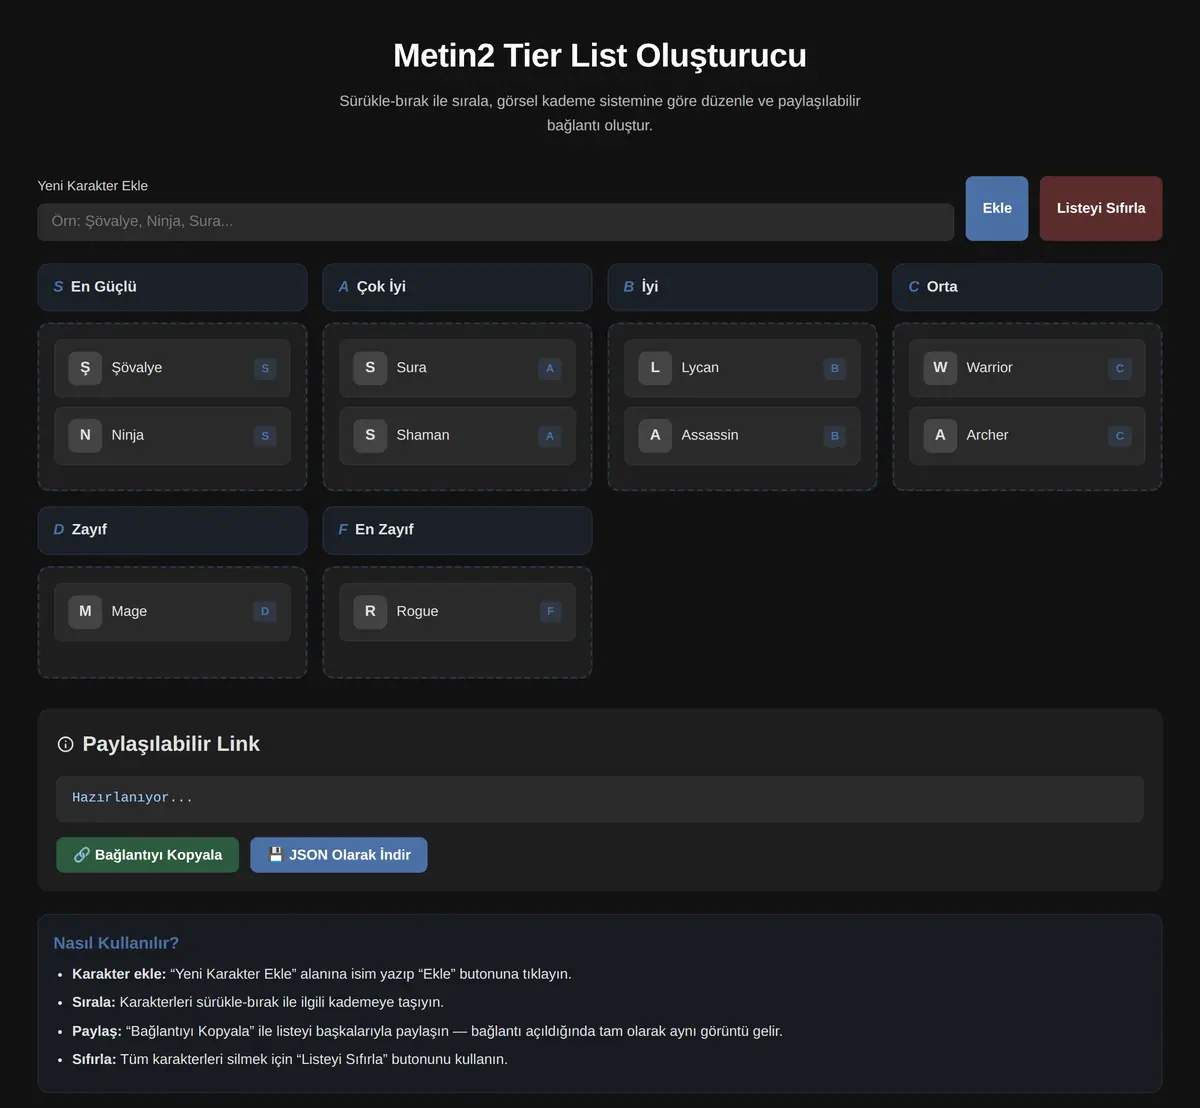
Task: Click the A avatar icon on Archer card
Action: coord(940,435)
